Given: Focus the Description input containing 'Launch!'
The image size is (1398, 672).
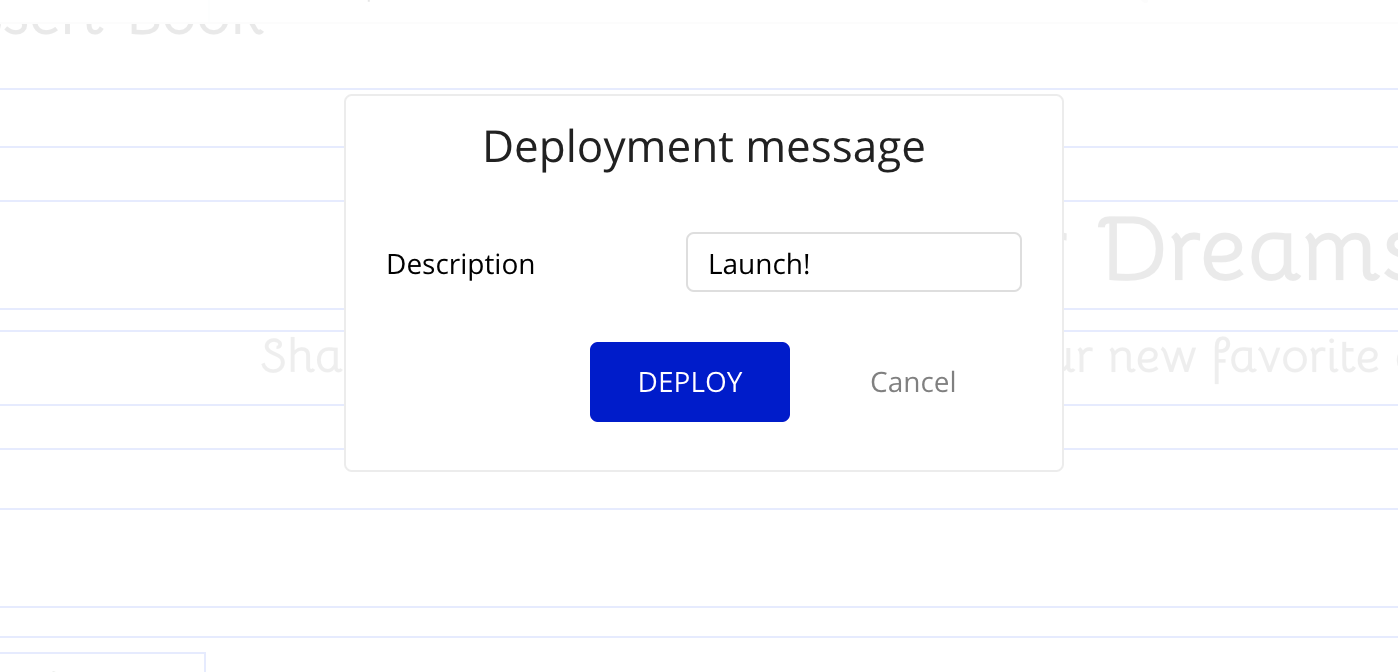Looking at the screenshot, I should 854,263.
